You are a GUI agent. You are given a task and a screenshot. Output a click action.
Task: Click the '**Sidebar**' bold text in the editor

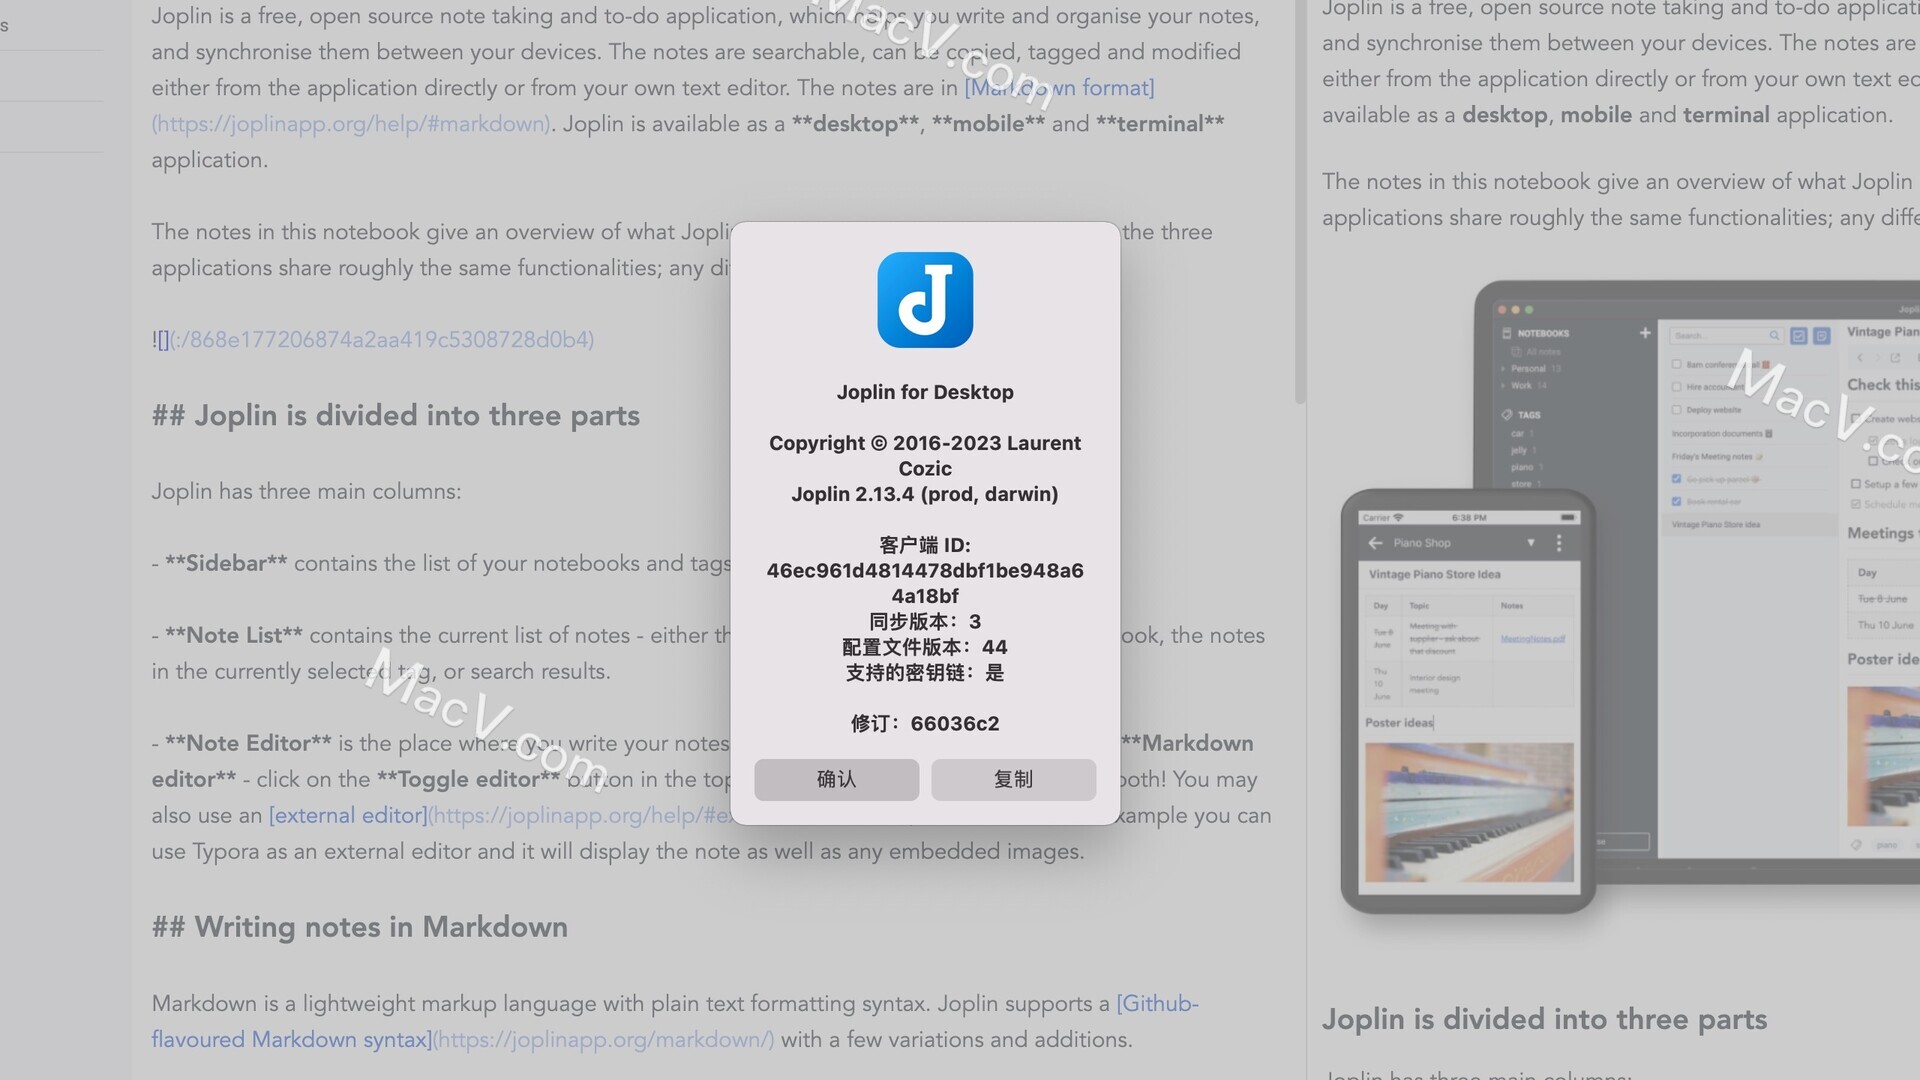coord(226,563)
